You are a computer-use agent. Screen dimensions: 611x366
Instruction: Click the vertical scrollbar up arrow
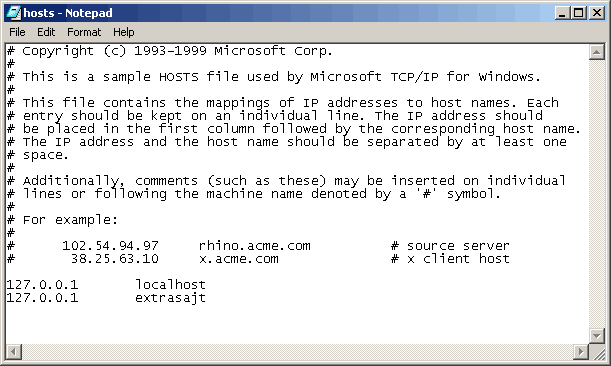597,52
